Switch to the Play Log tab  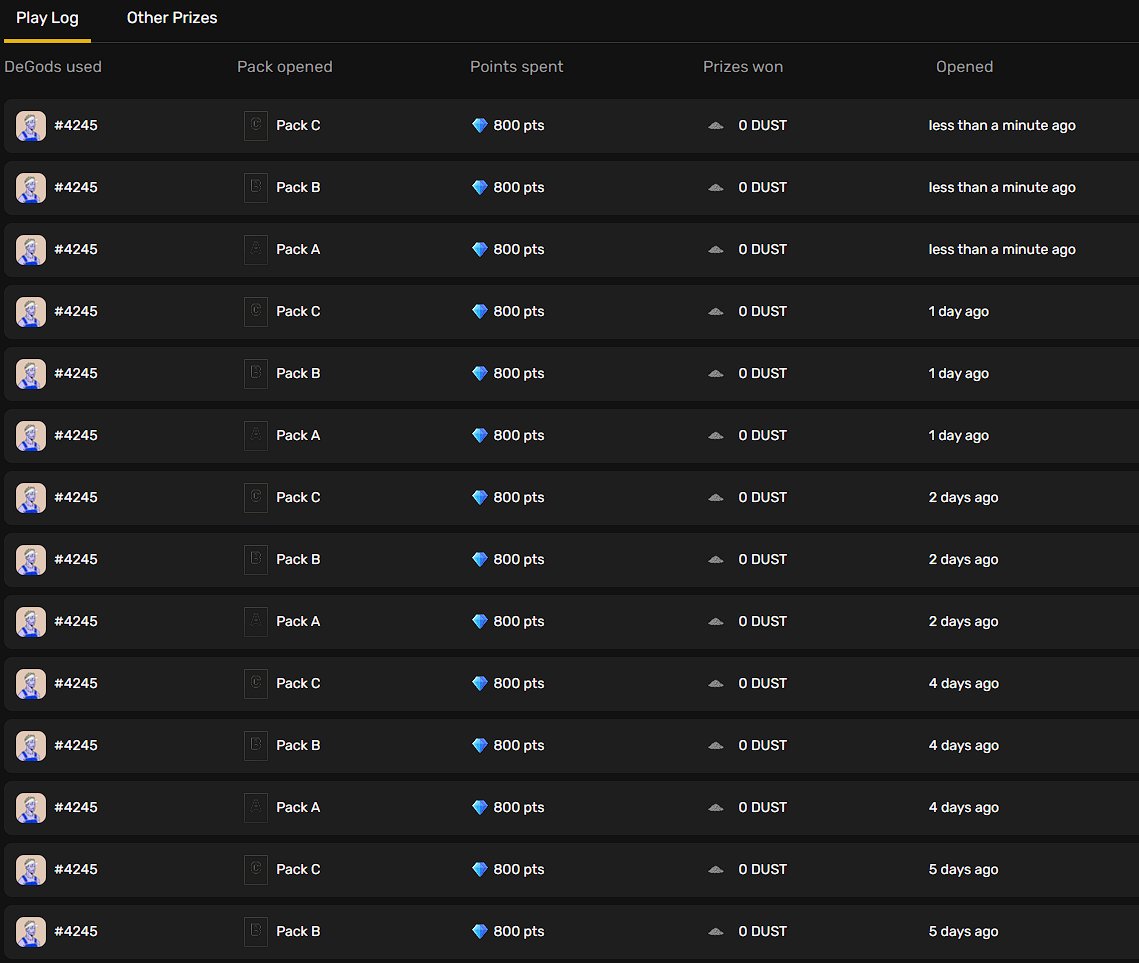tap(47, 18)
